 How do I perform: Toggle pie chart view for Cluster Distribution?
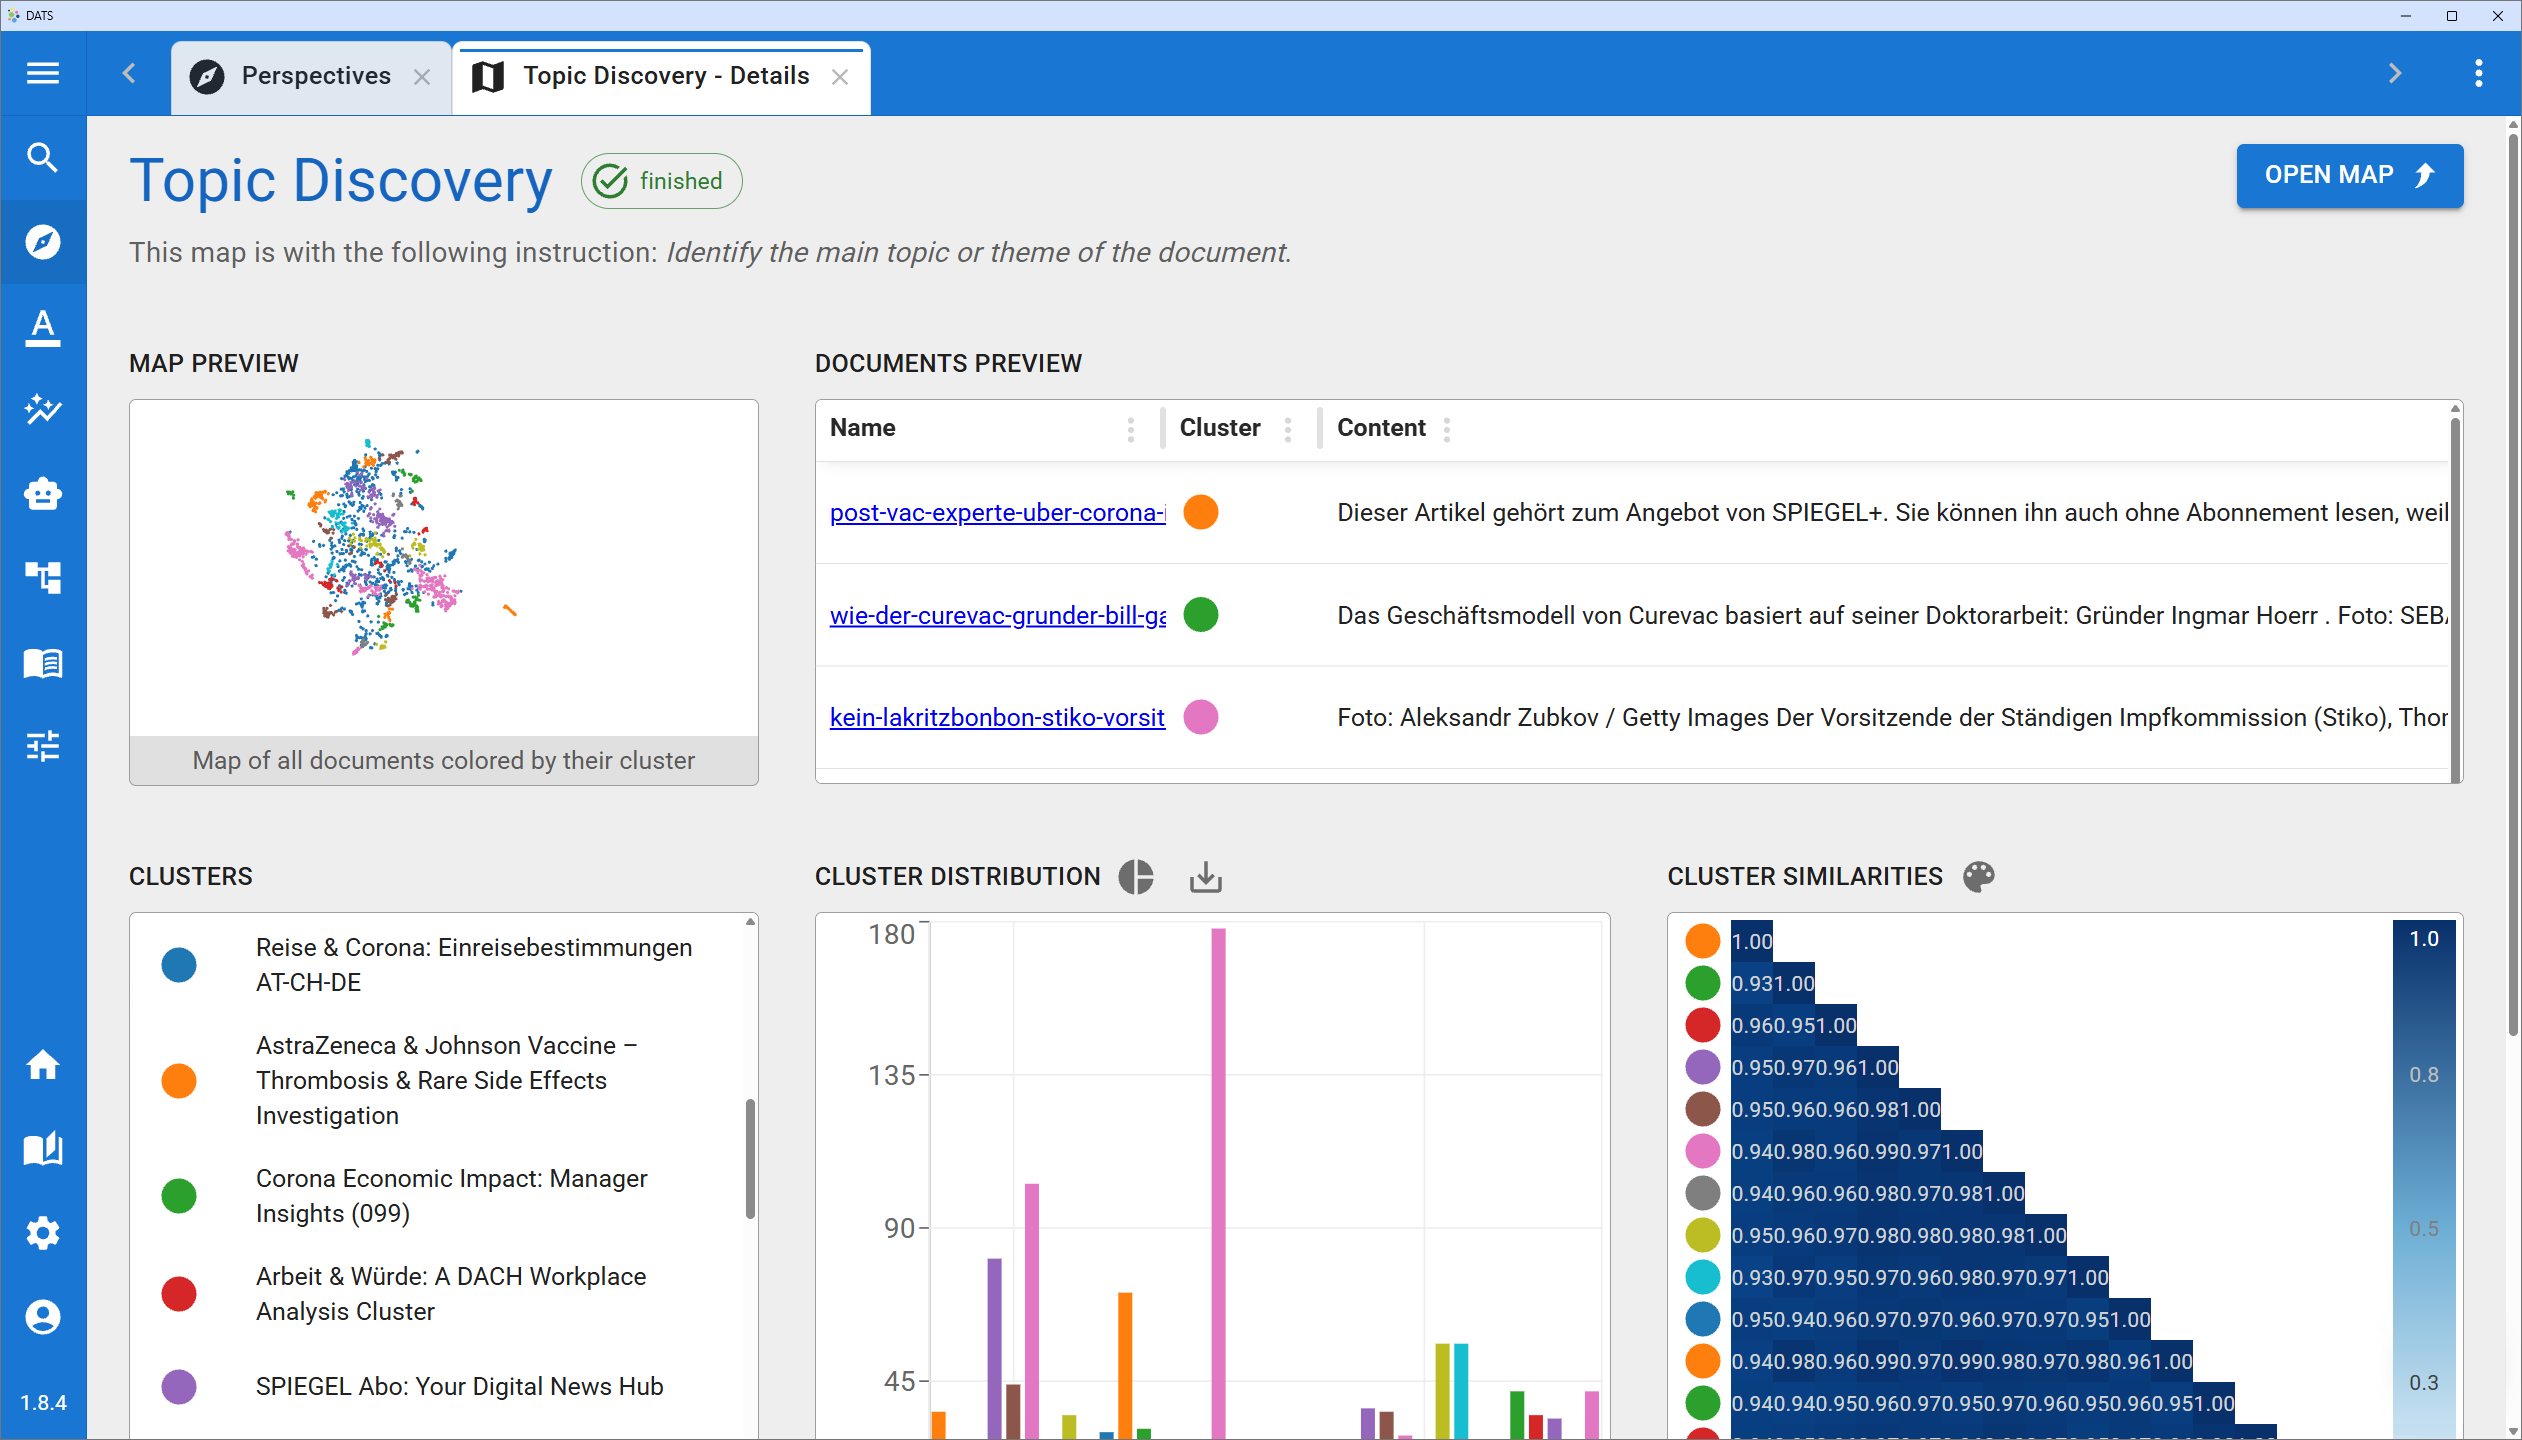click(x=1136, y=877)
